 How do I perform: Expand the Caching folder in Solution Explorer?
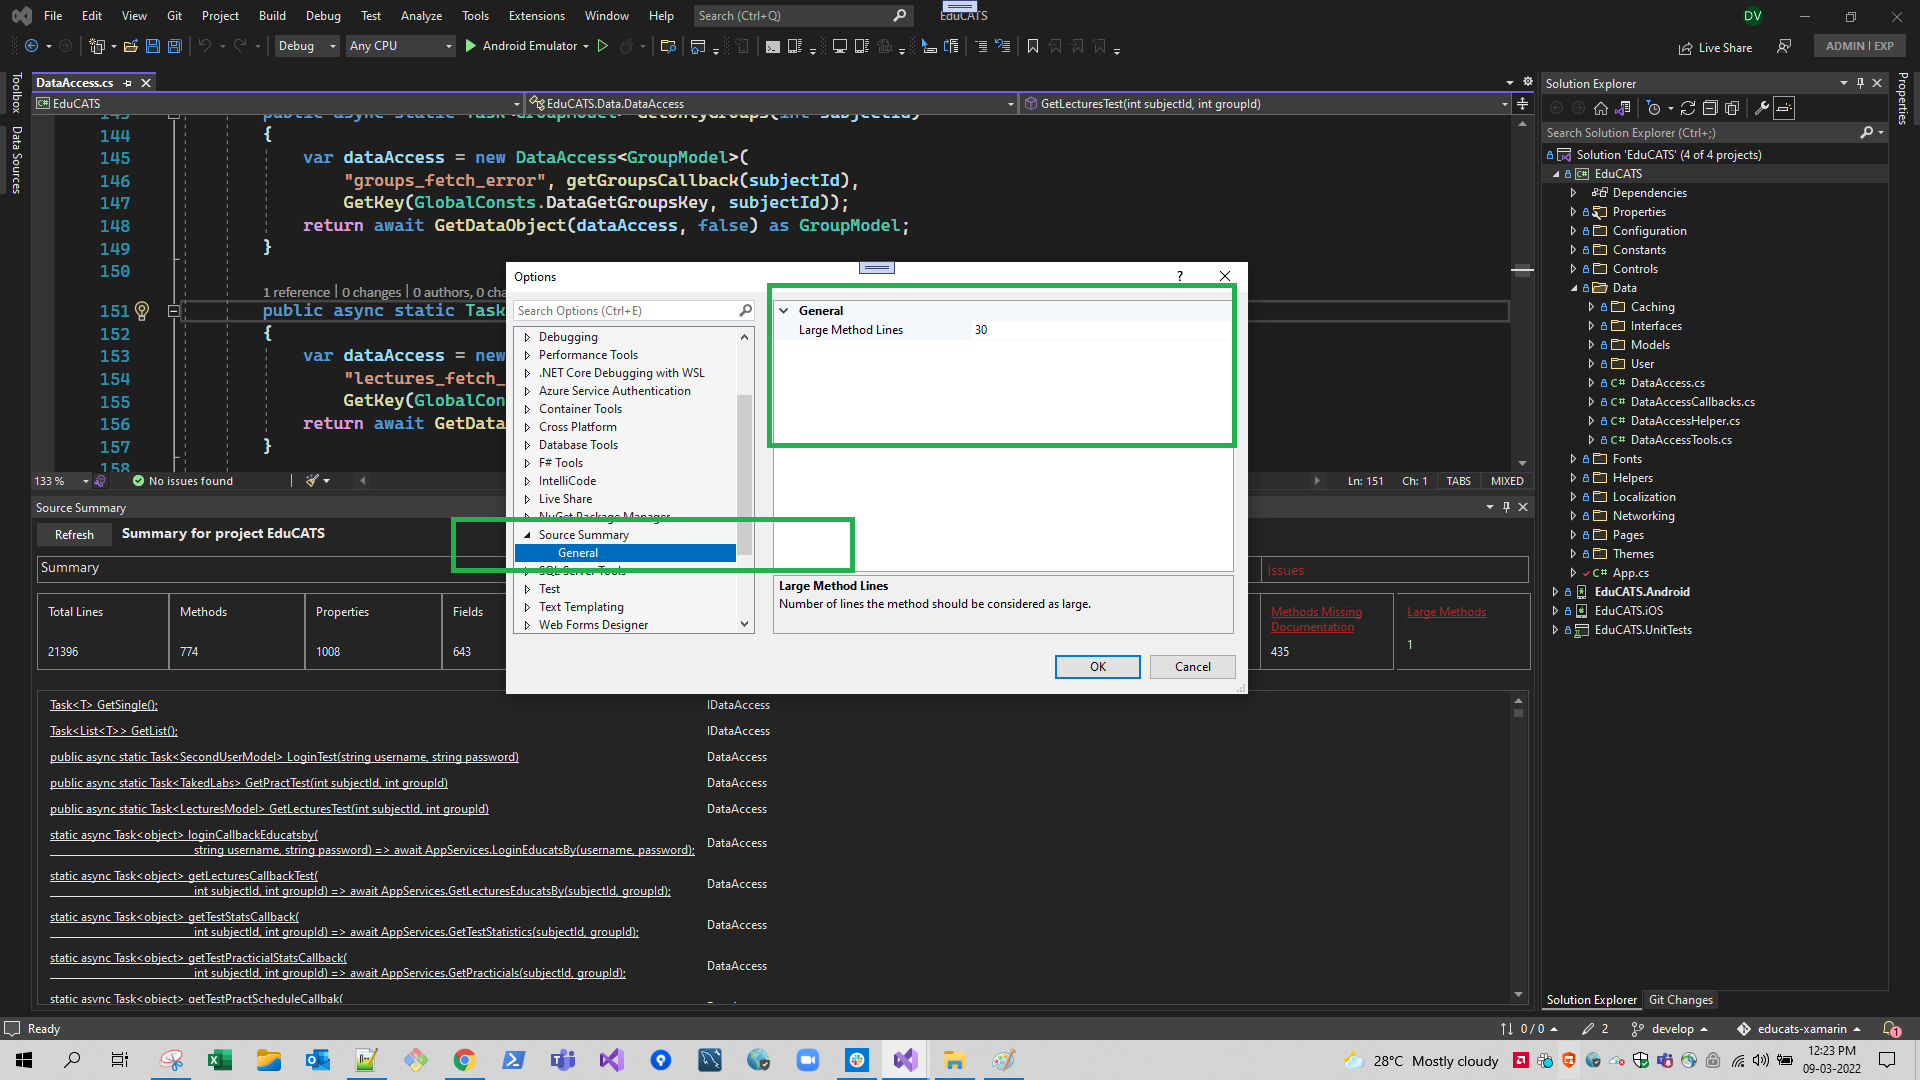coord(1591,307)
